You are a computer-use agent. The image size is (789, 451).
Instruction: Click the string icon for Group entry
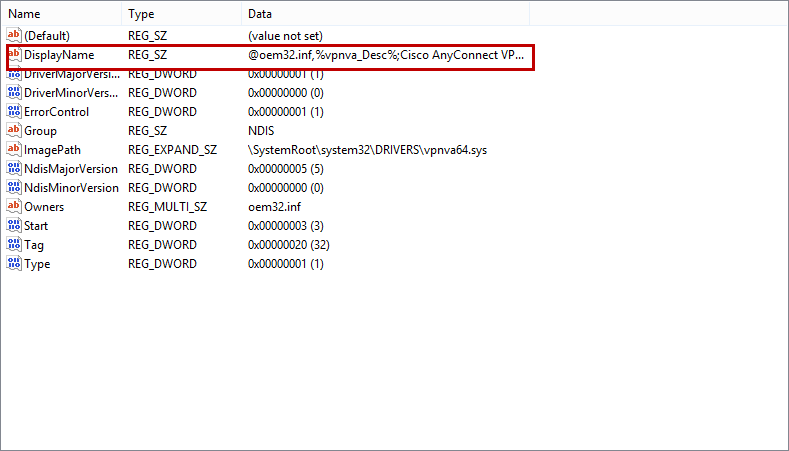point(14,131)
